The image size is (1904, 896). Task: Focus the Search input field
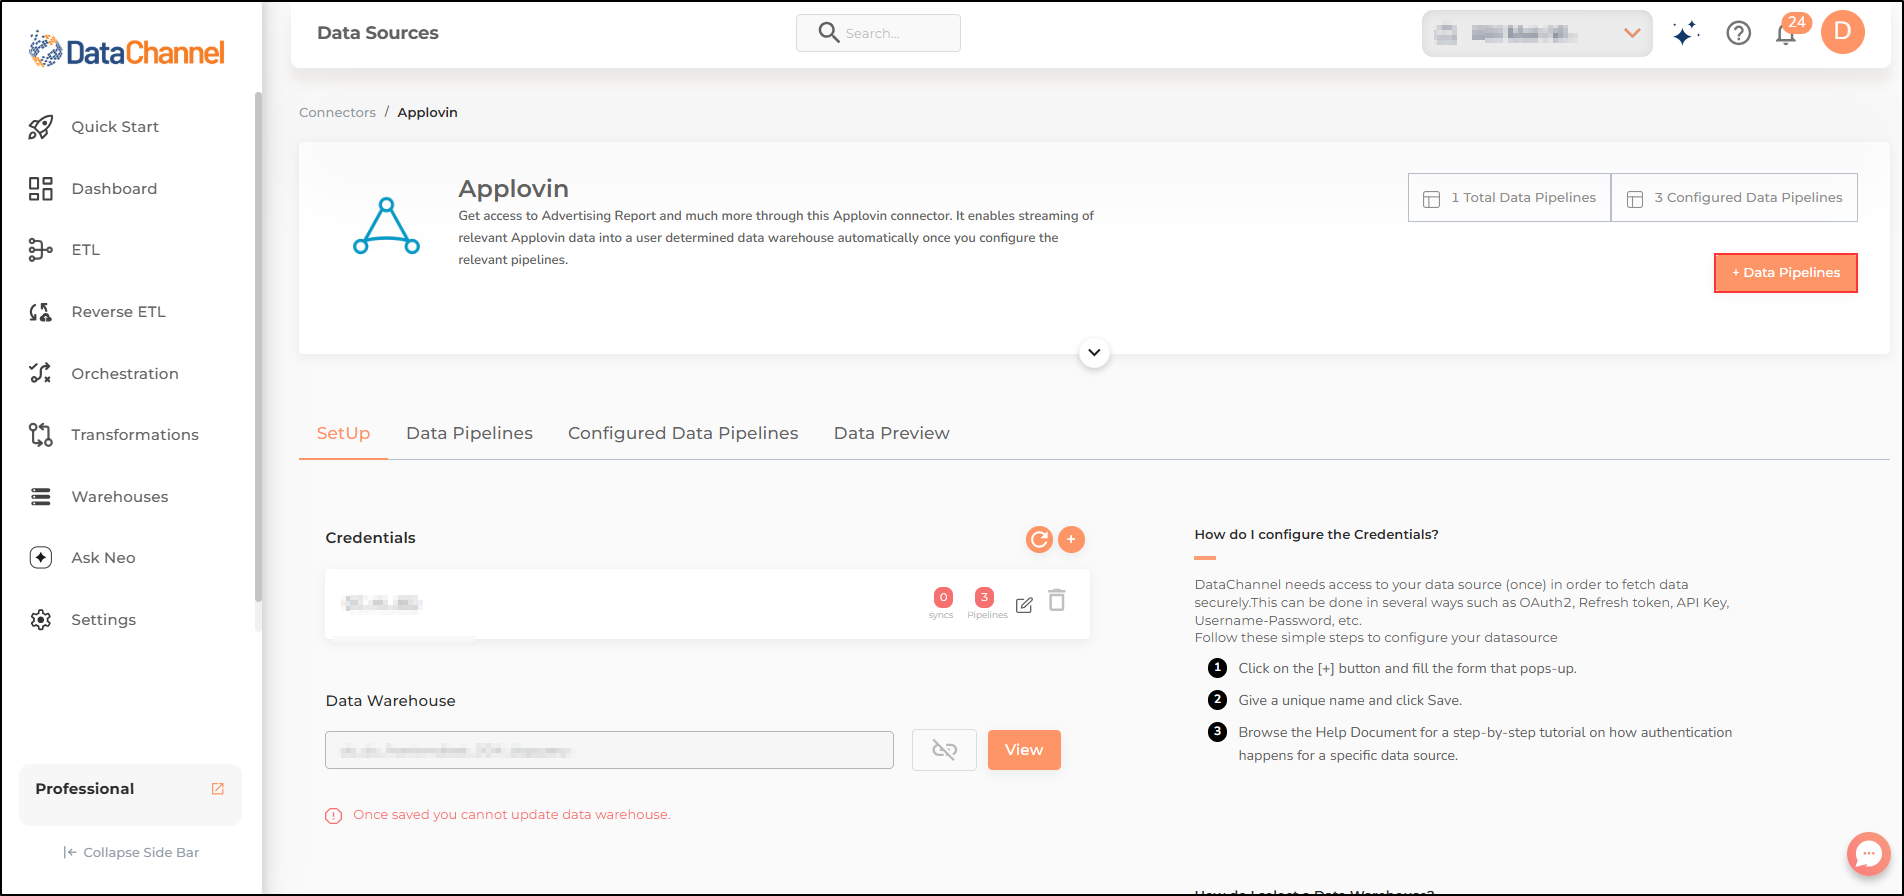pyautogui.click(x=878, y=33)
